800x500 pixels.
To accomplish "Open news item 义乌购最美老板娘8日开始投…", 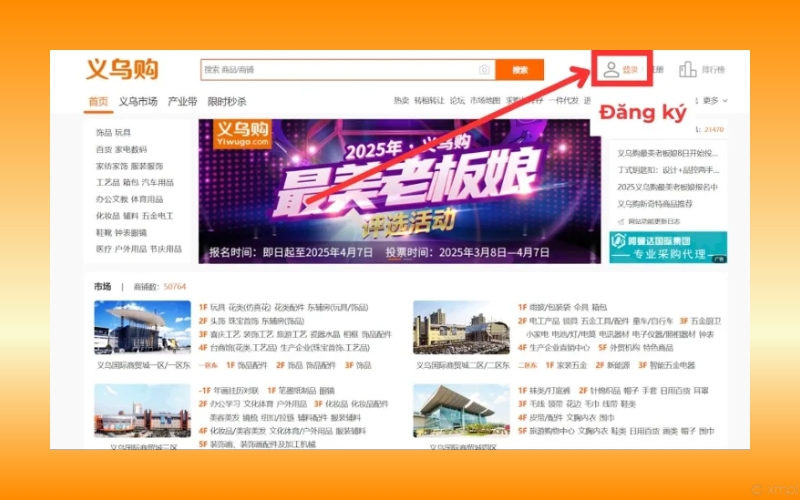I will click(x=667, y=153).
